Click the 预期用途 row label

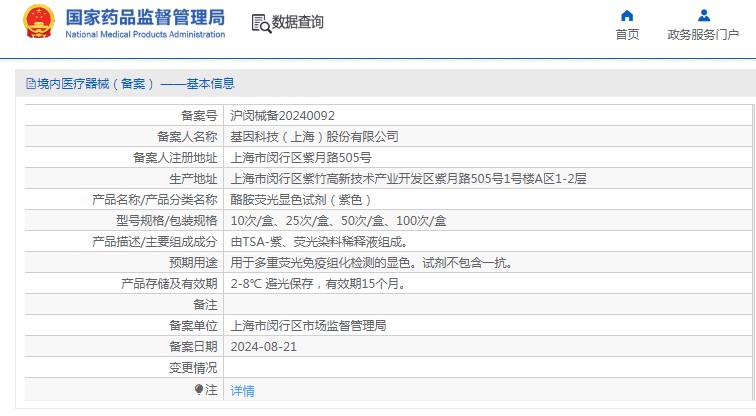[x=193, y=263]
